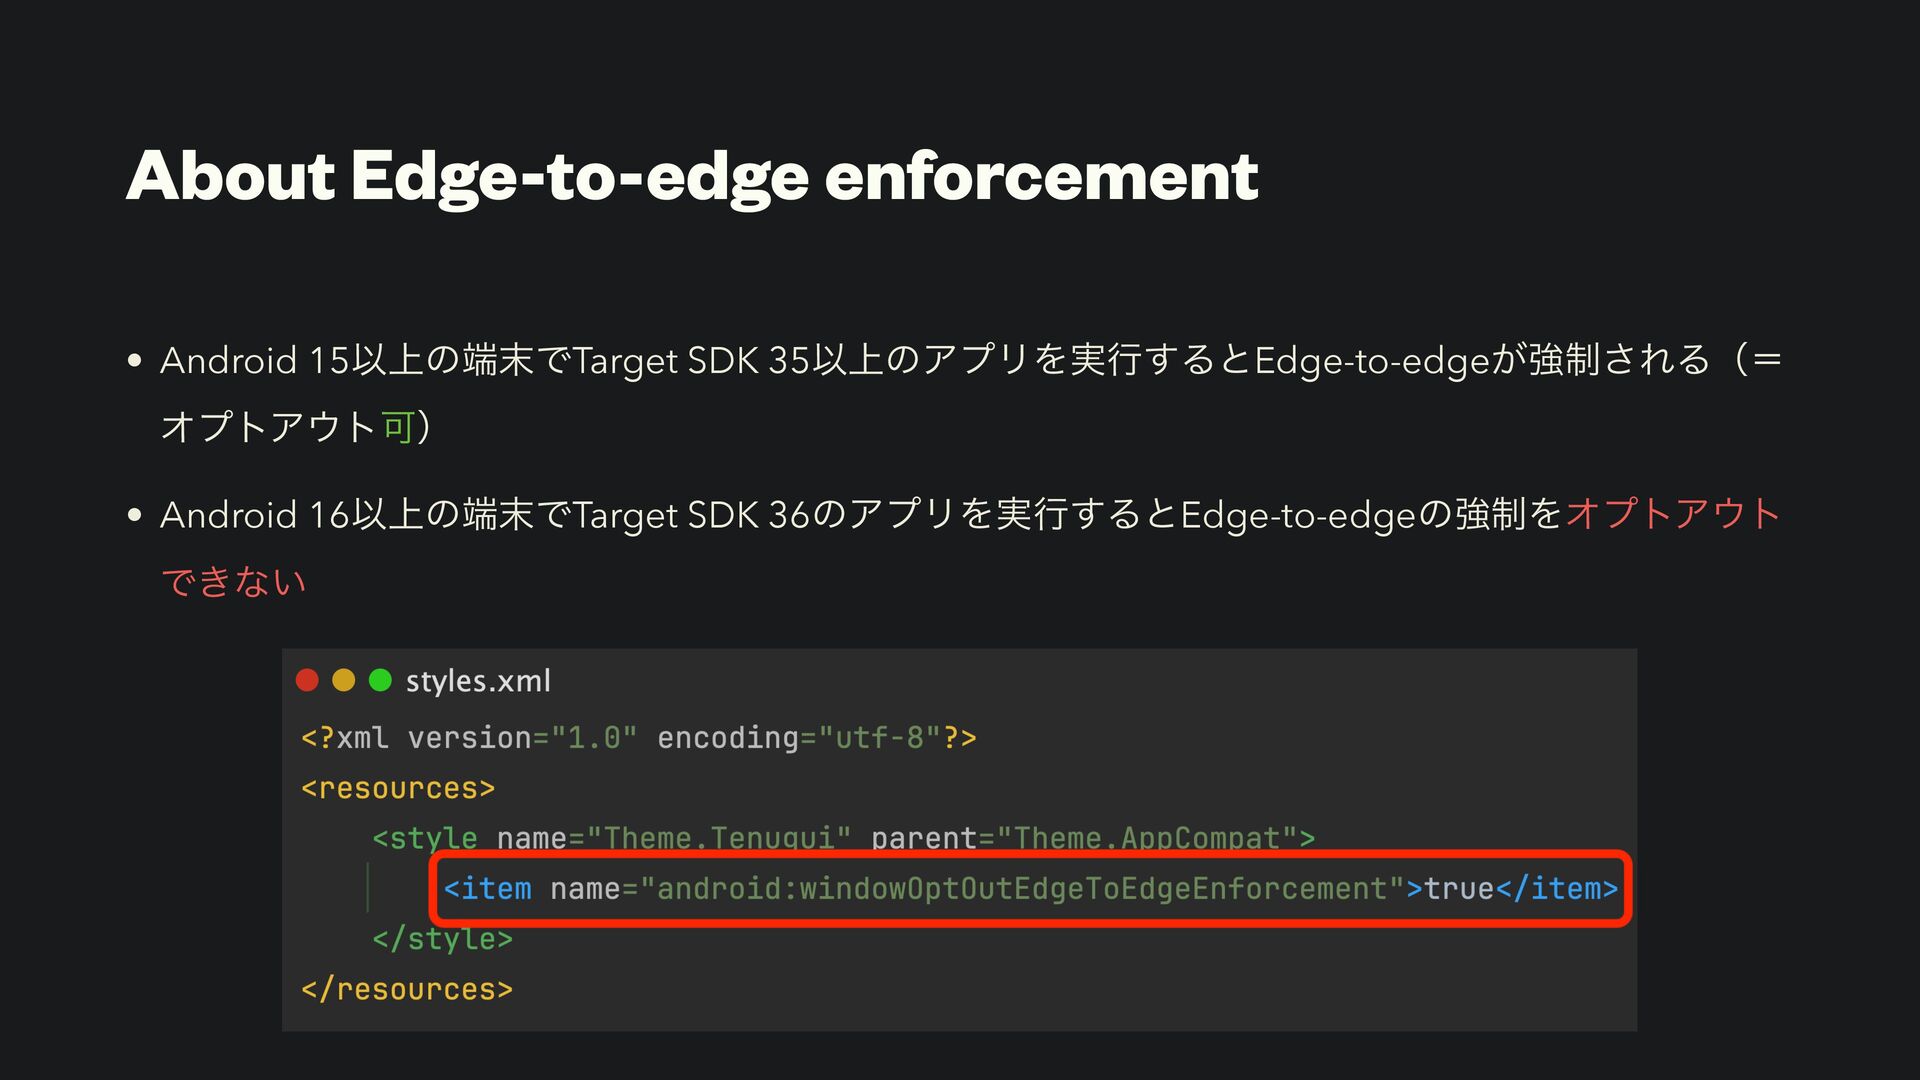1920x1080 pixels.
Task: Click the red できない text
Action: coord(234,581)
